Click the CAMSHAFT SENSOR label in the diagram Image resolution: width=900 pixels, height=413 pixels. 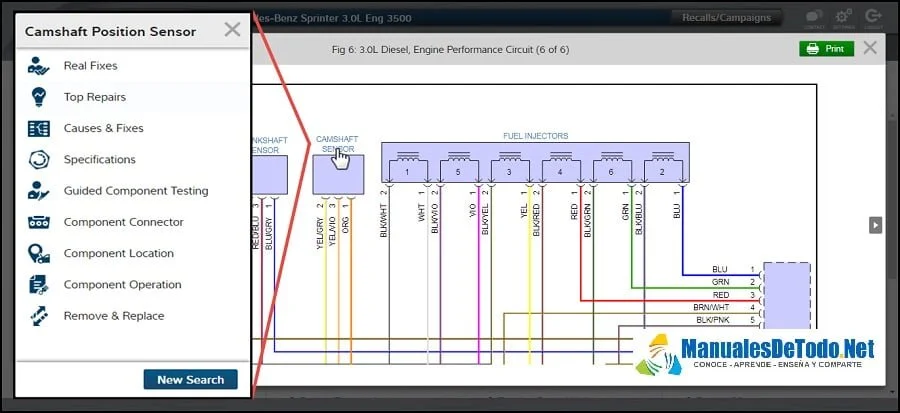coord(337,144)
